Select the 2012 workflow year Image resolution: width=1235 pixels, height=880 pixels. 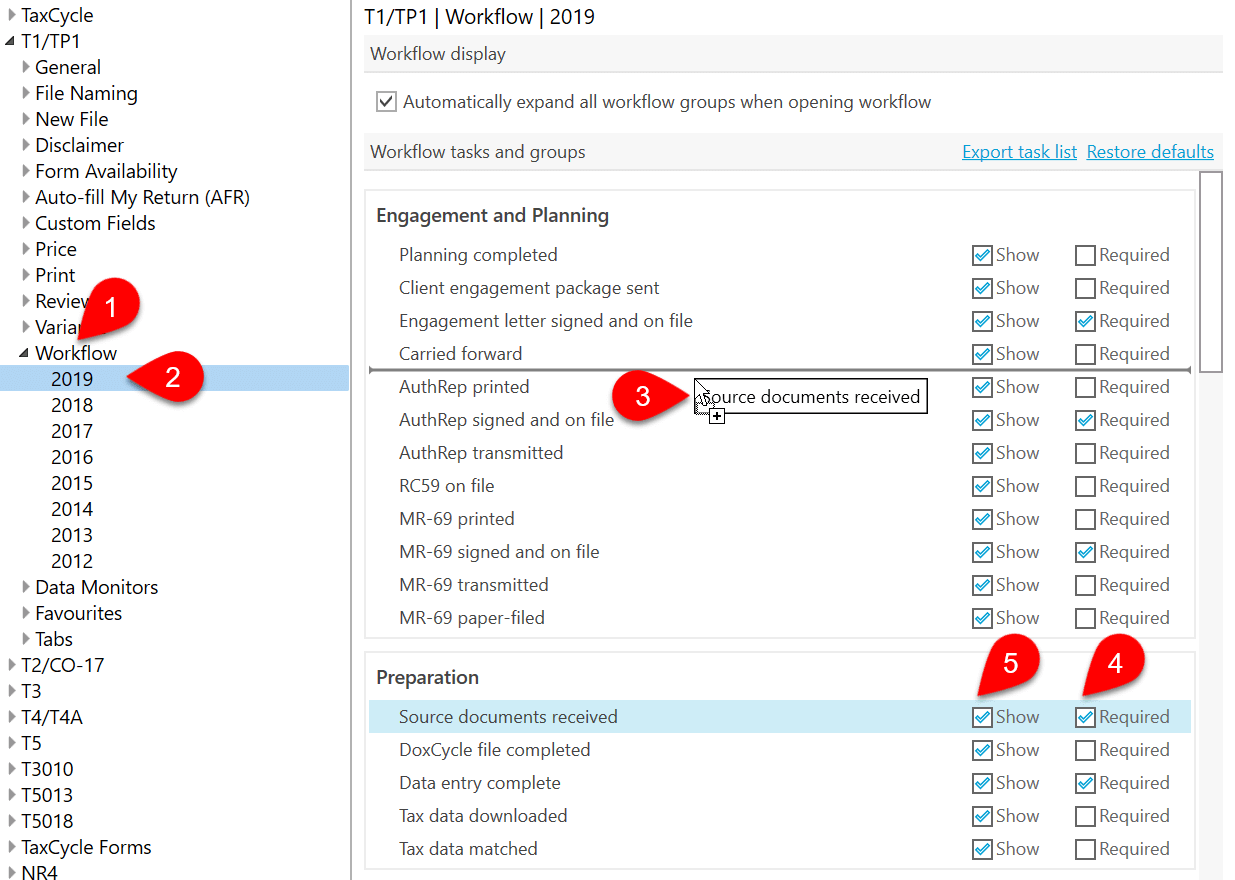tap(72, 561)
